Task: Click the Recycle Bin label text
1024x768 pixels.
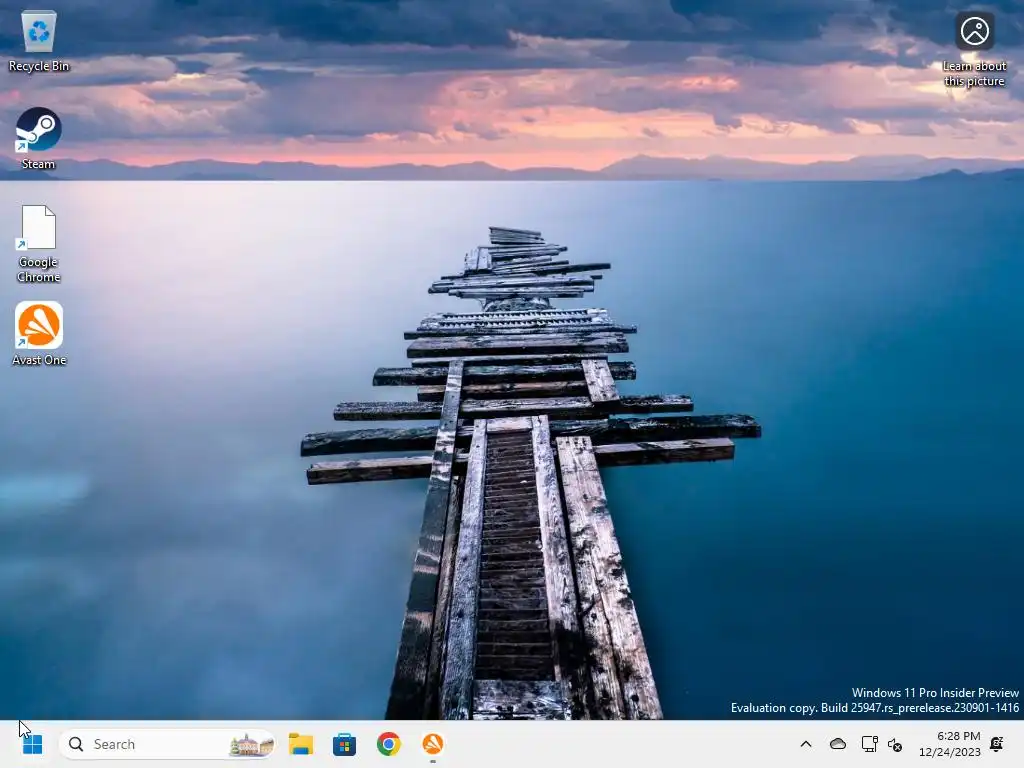Action: (39, 66)
